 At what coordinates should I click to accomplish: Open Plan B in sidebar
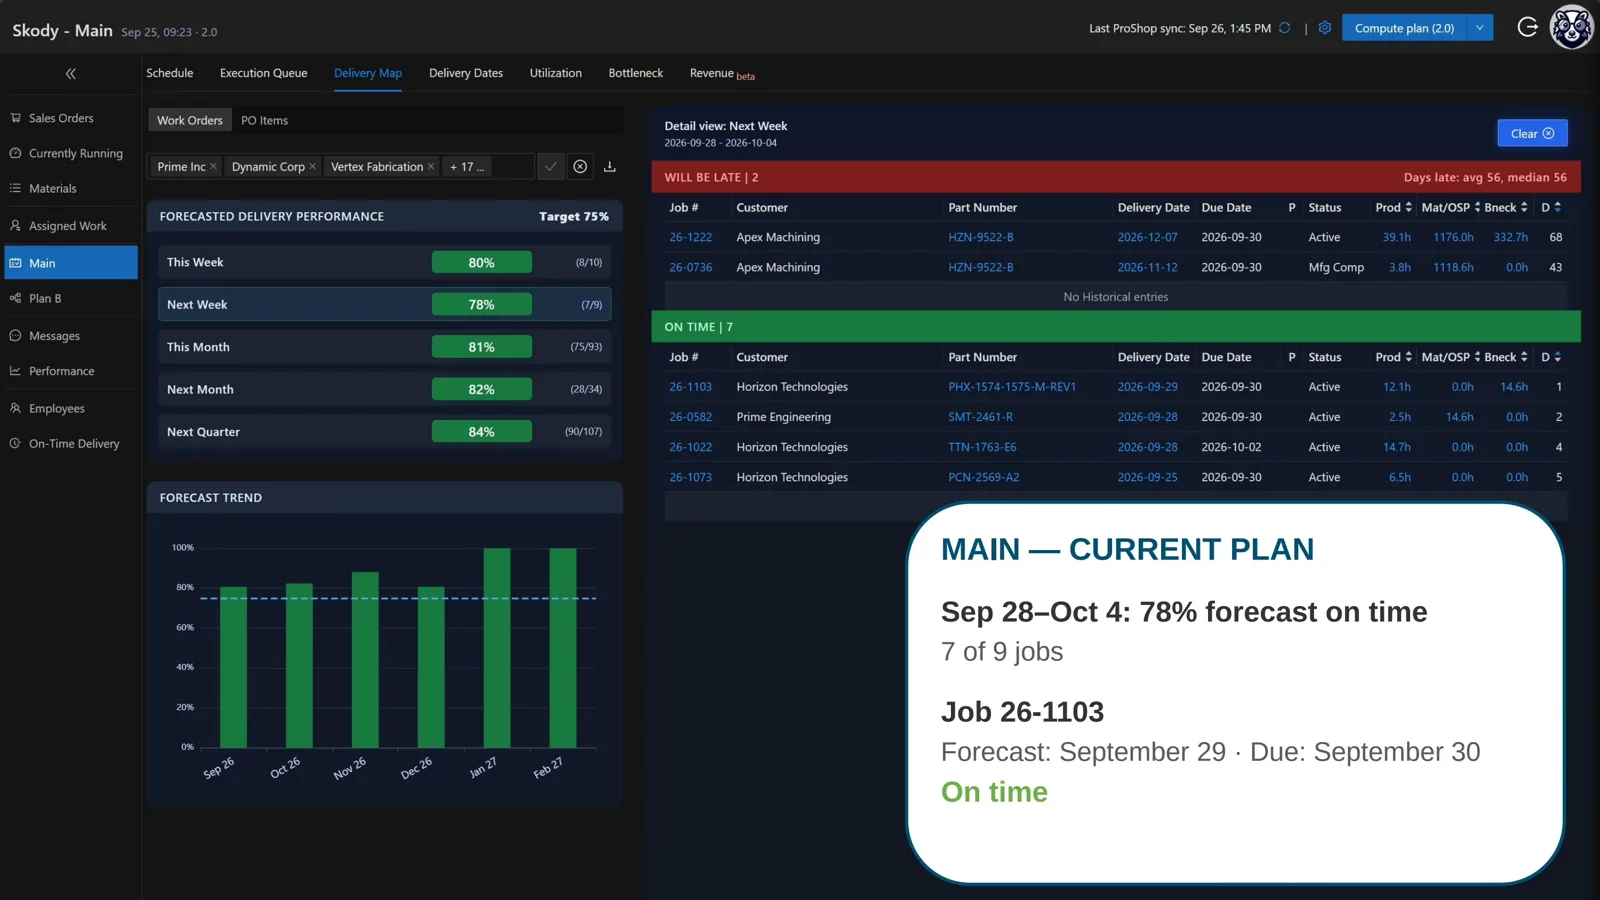click(70, 298)
